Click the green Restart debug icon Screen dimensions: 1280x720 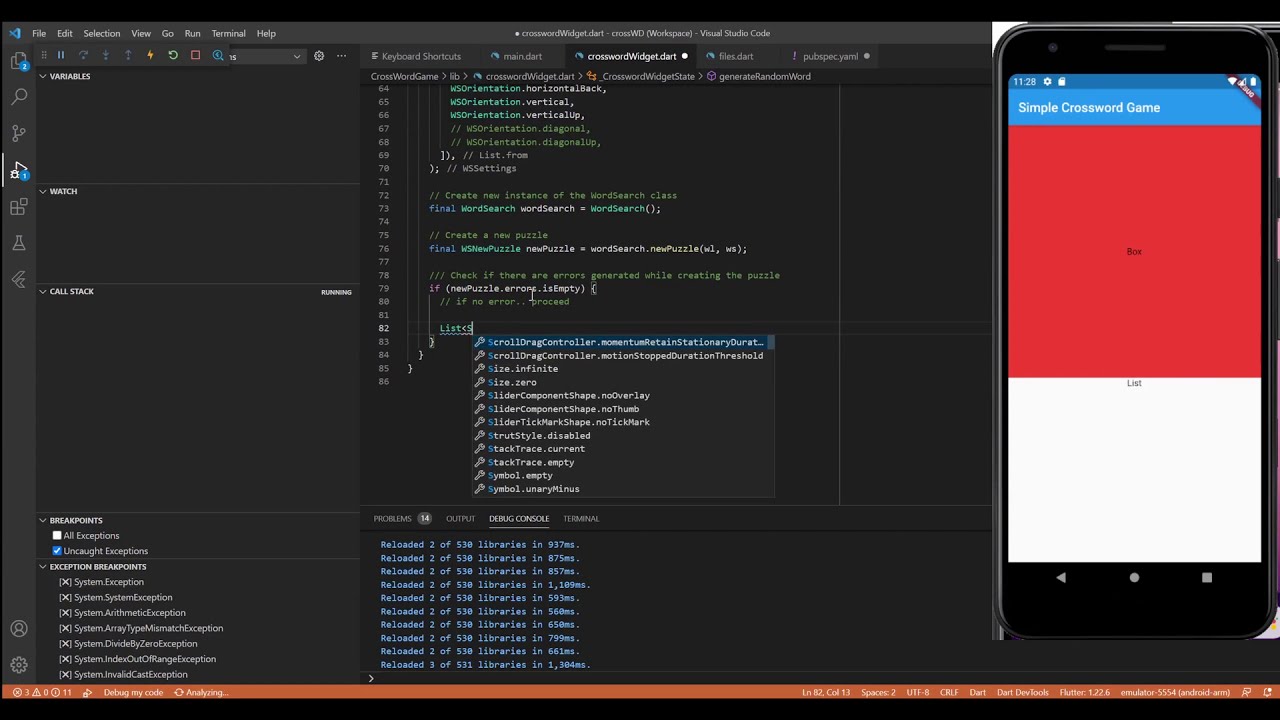coord(173,56)
